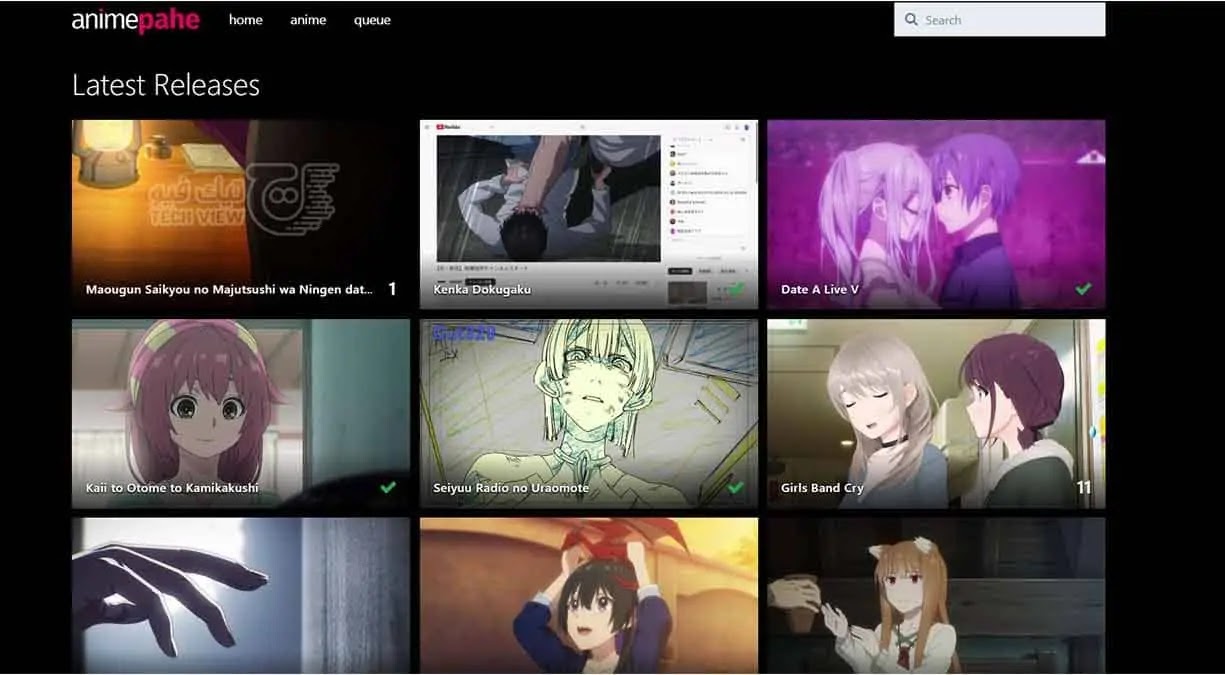This screenshot has width=1225, height=675.
Task: Open the Seiyuu Radio no Uraomote thumbnail
Action: (588, 413)
